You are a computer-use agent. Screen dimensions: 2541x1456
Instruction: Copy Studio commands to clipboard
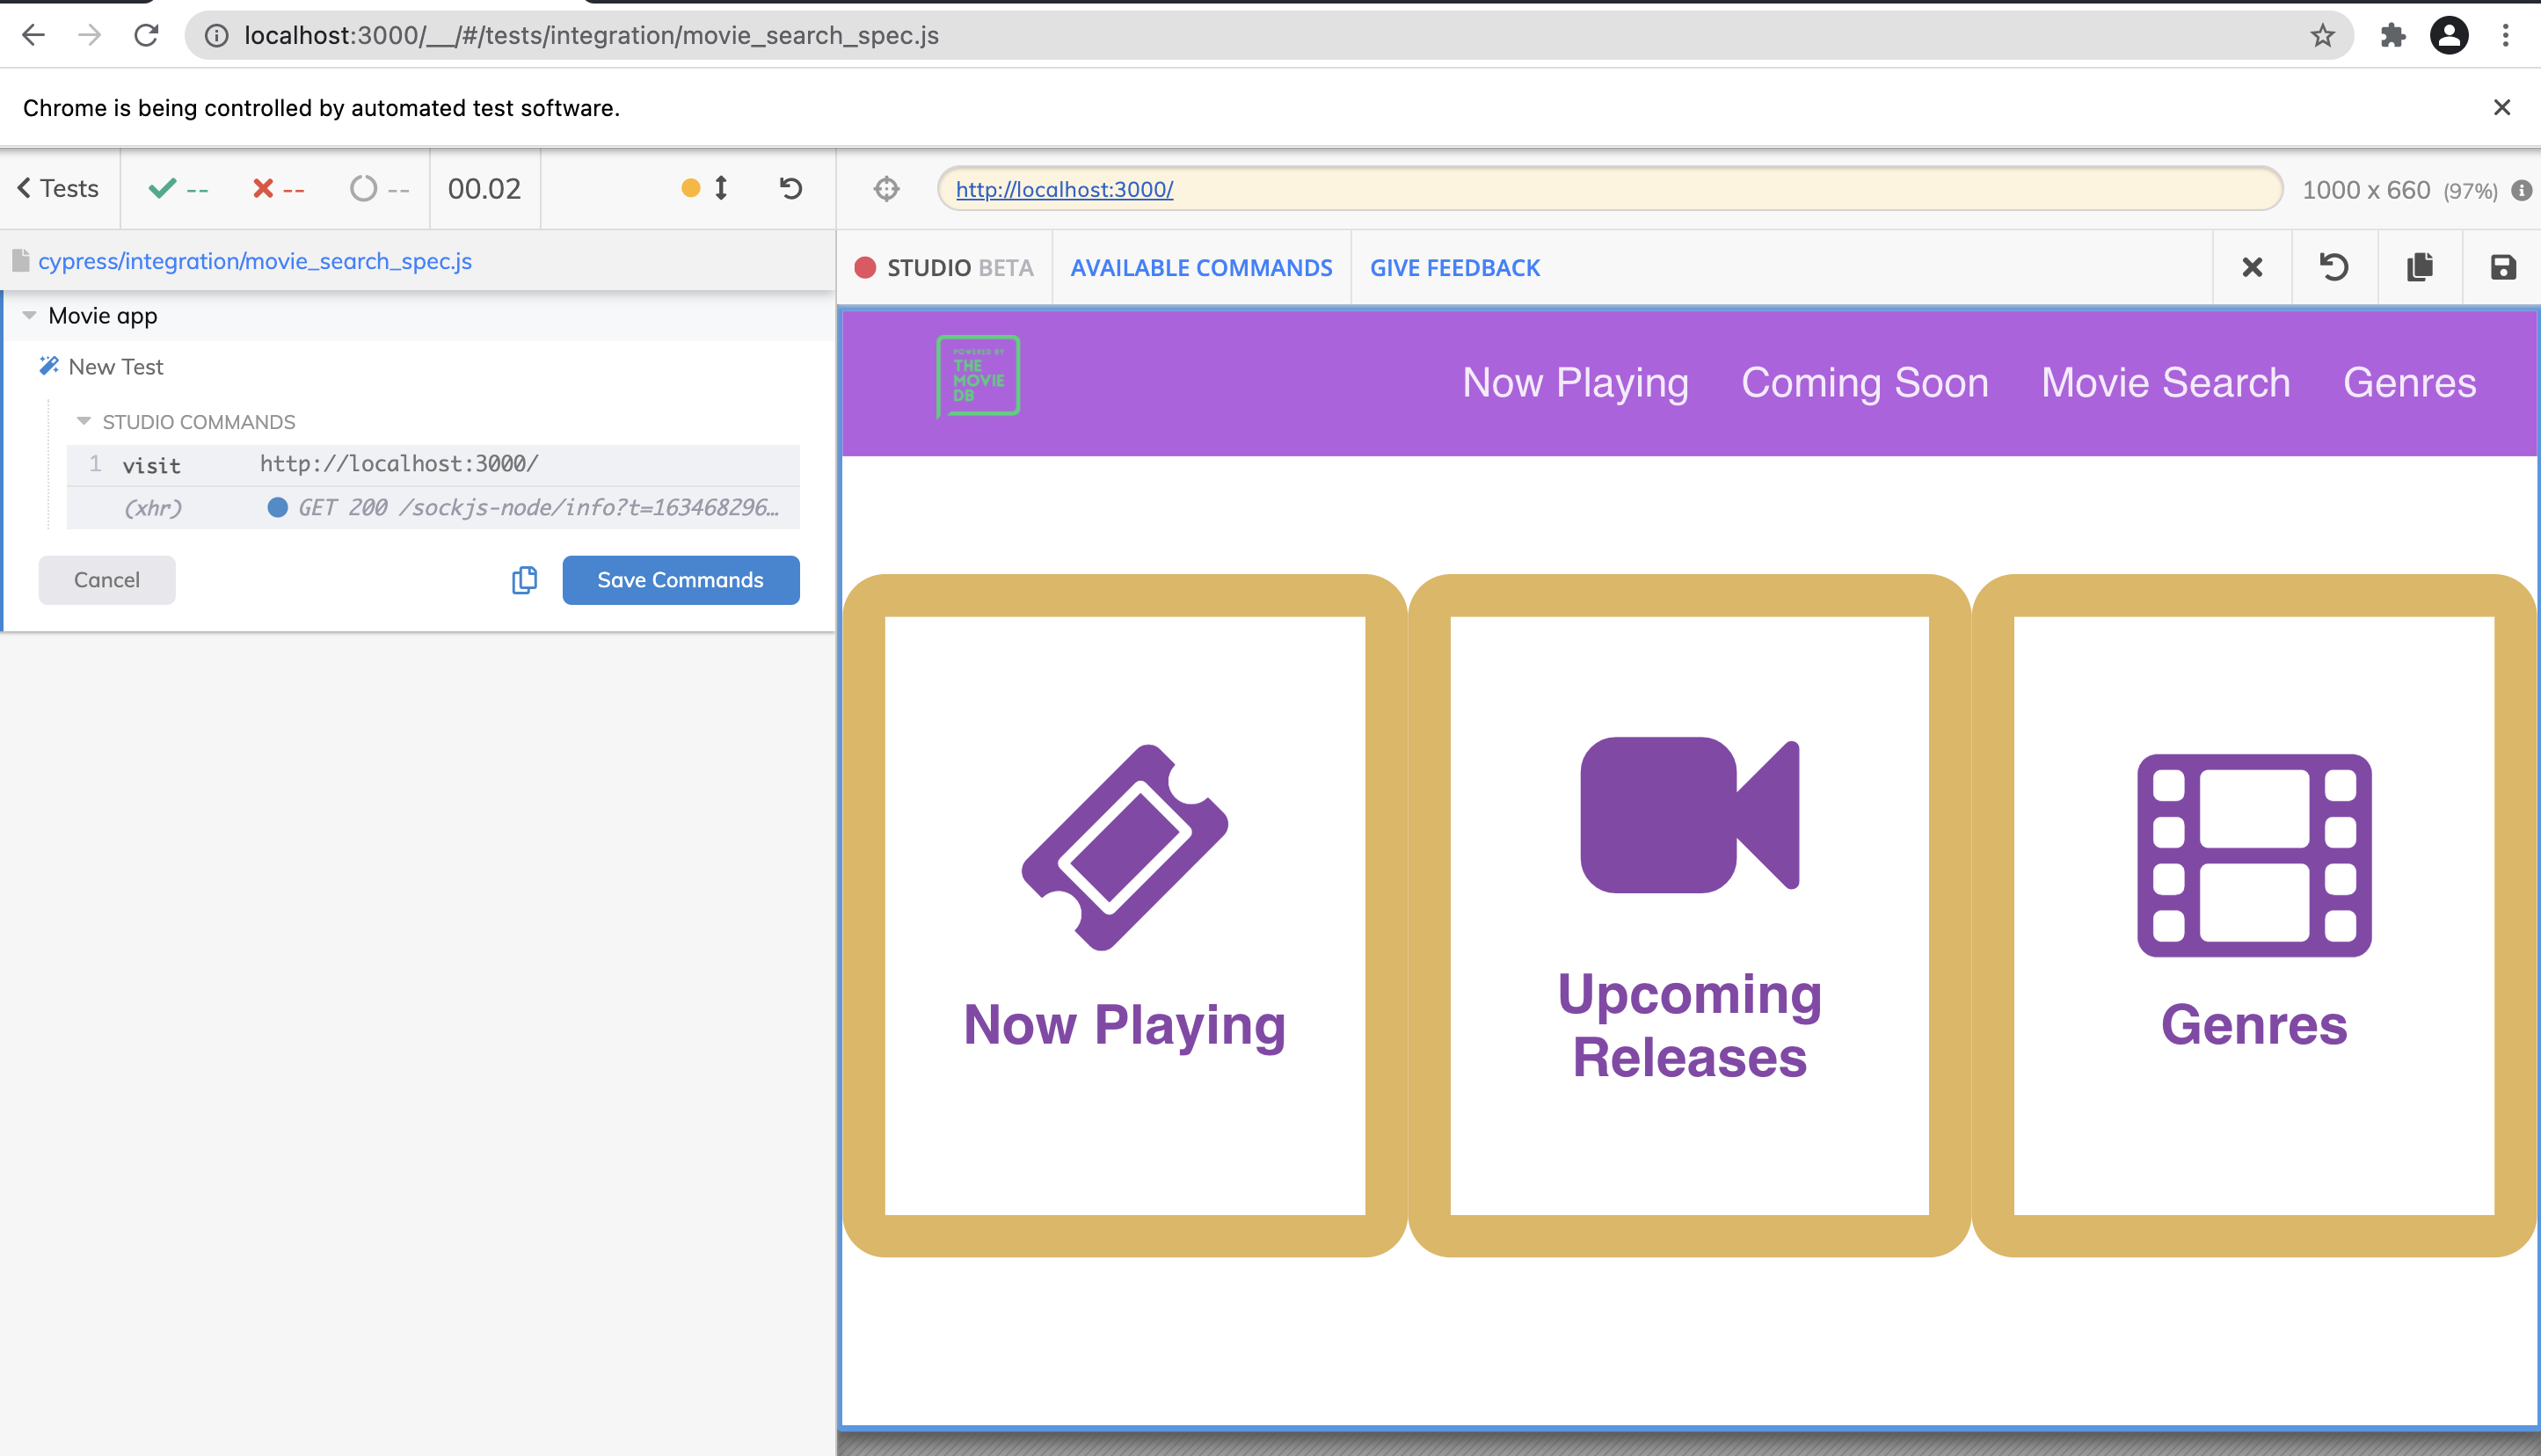coord(2418,267)
